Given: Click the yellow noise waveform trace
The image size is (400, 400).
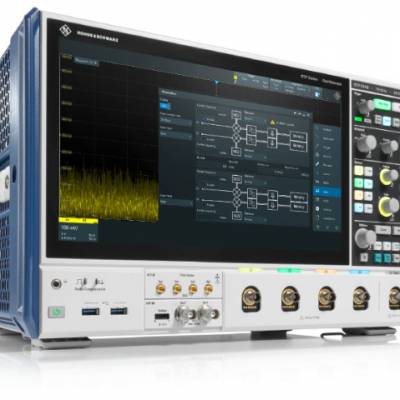Looking at the screenshot, I should [x=108, y=193].
